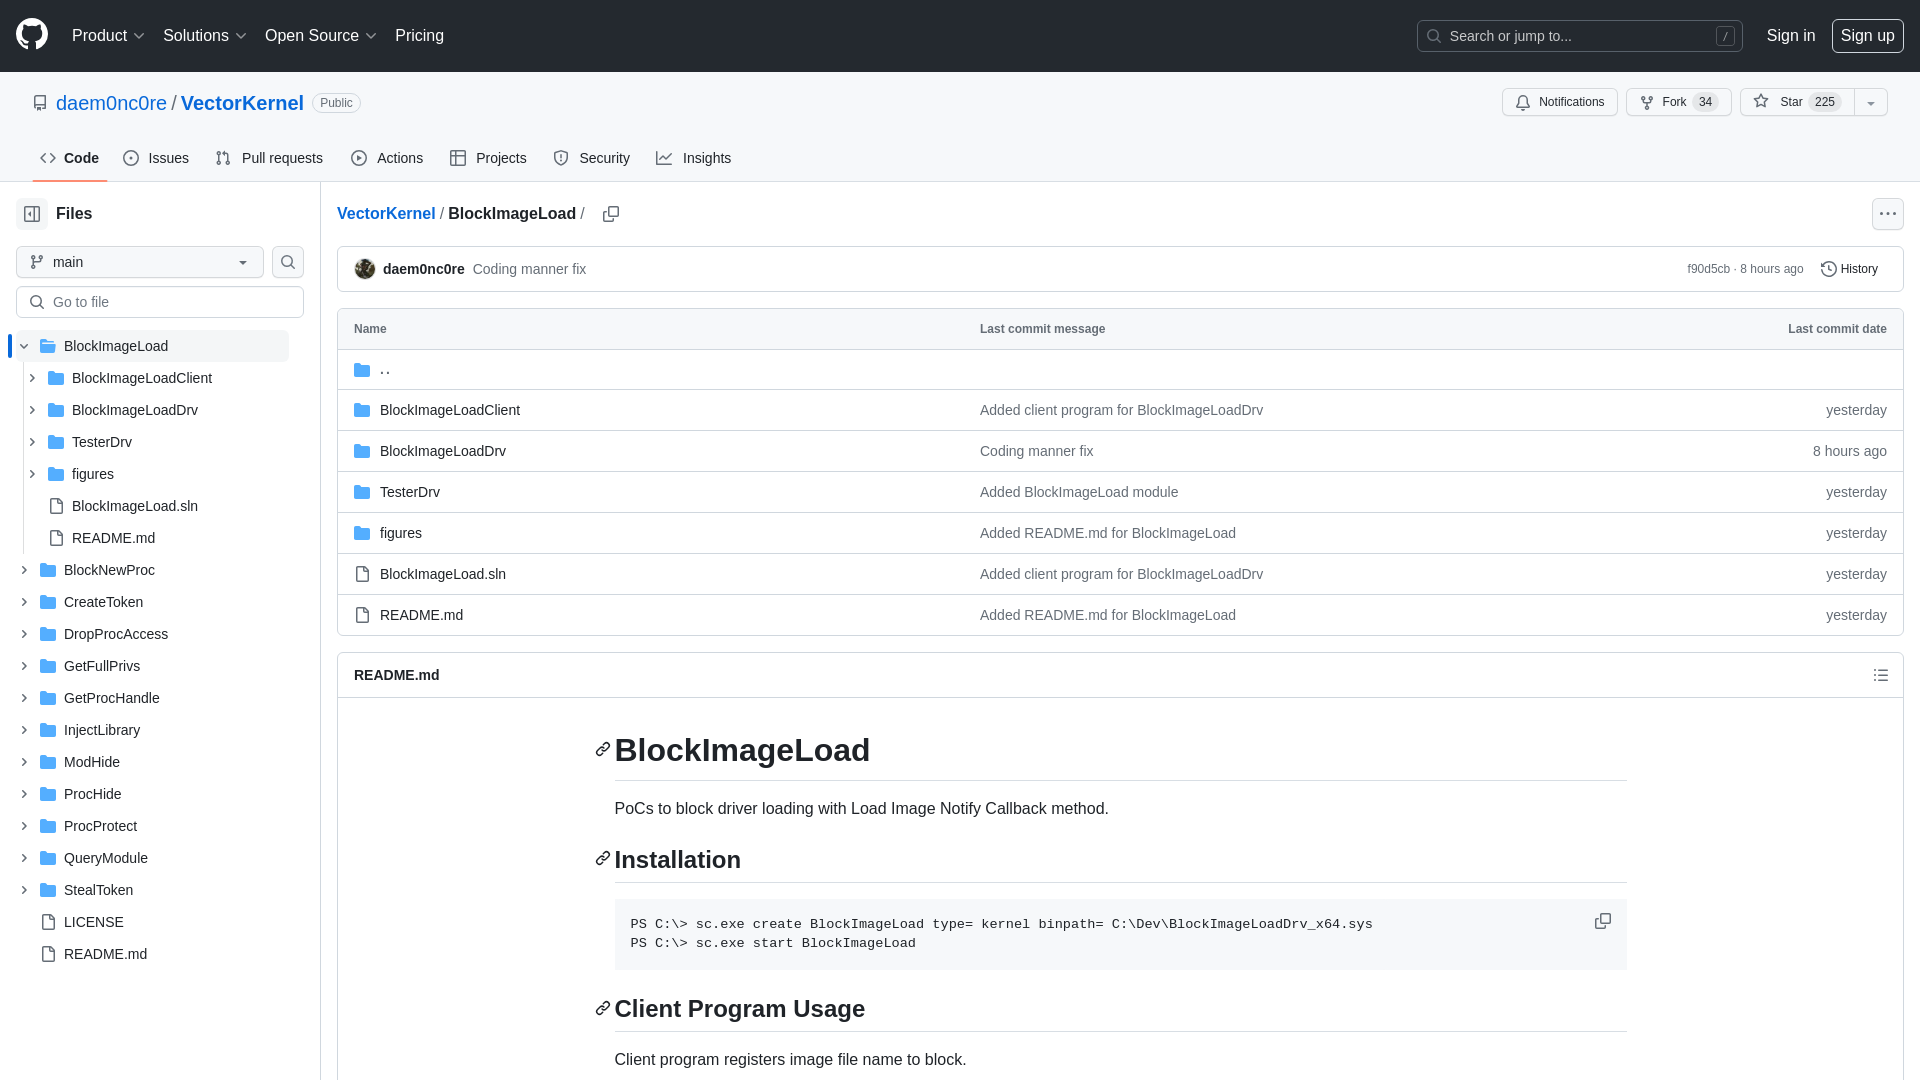Screen dimensions: 1920x1080
Task: Open the 'Coding manner fix' commit message
Action: (x=529, y=269)
